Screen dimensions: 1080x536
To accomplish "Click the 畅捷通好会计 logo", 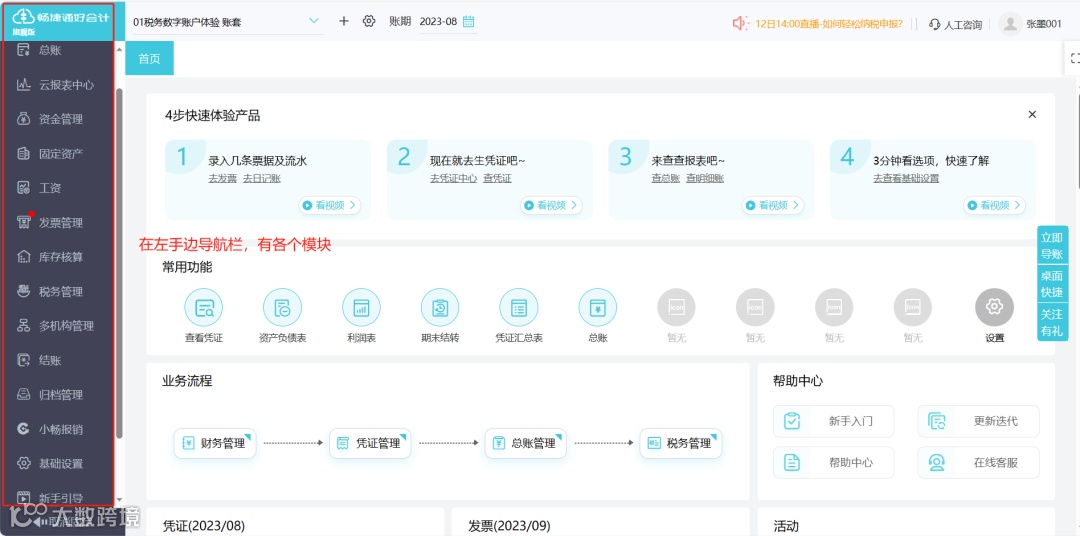I will click(59, 21).
